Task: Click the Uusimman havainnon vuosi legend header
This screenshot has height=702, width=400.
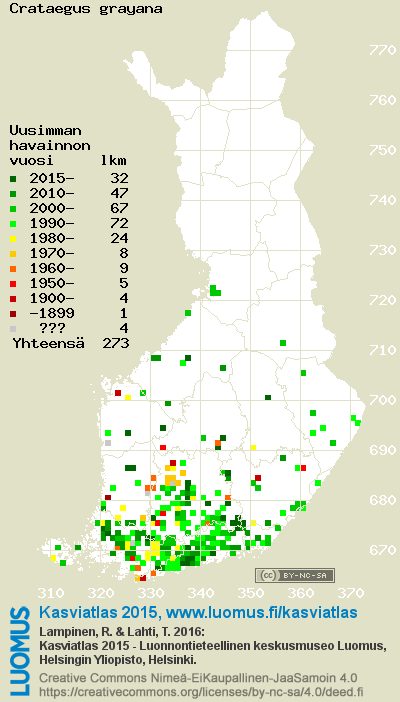Action: [50, 146]
